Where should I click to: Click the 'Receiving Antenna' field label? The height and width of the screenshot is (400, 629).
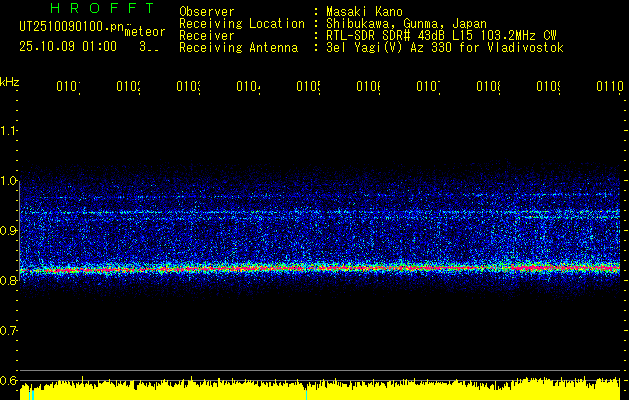tap(238, 48)
